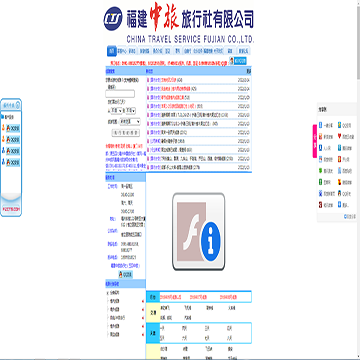Click the Kaixin red share icon
The height and width of the screenshot is (360, 360).
point(340,159)
